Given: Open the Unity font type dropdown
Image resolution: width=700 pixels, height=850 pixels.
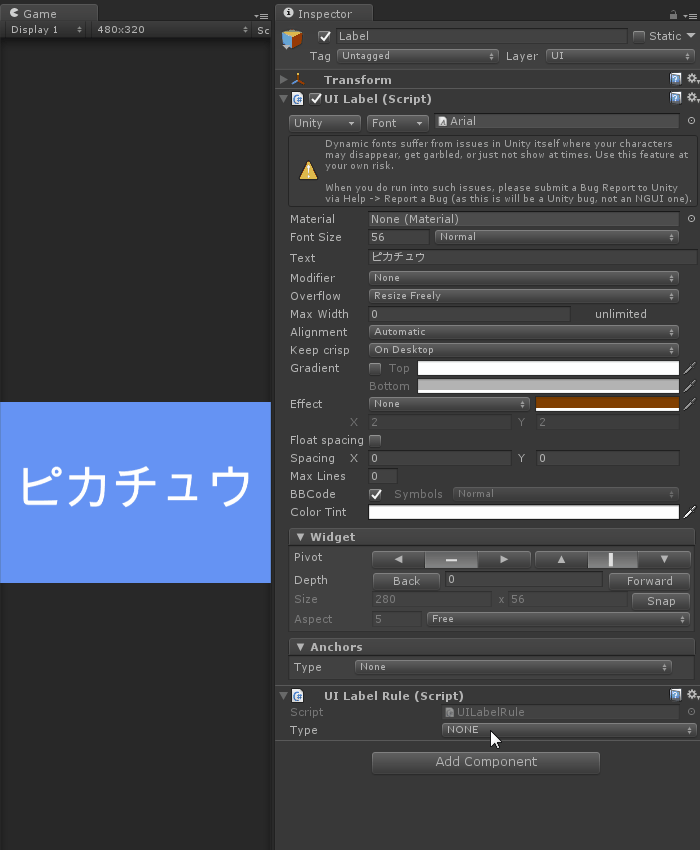Looking at the screenshot, I should point(324,123).
